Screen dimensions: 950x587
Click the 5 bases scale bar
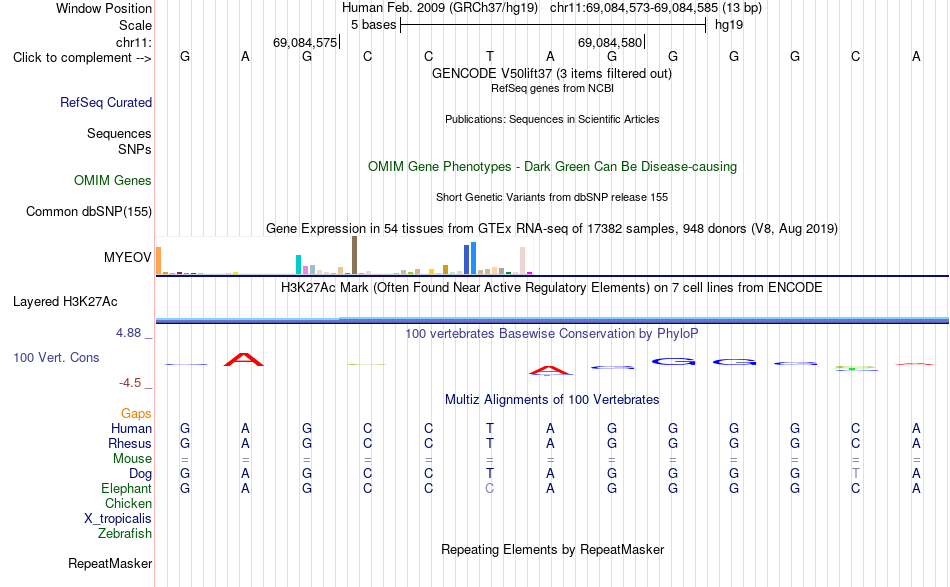pos(553,25)
